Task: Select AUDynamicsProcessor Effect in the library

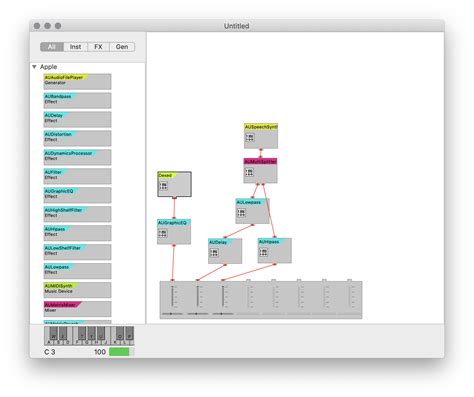Action: coord(77,157)
